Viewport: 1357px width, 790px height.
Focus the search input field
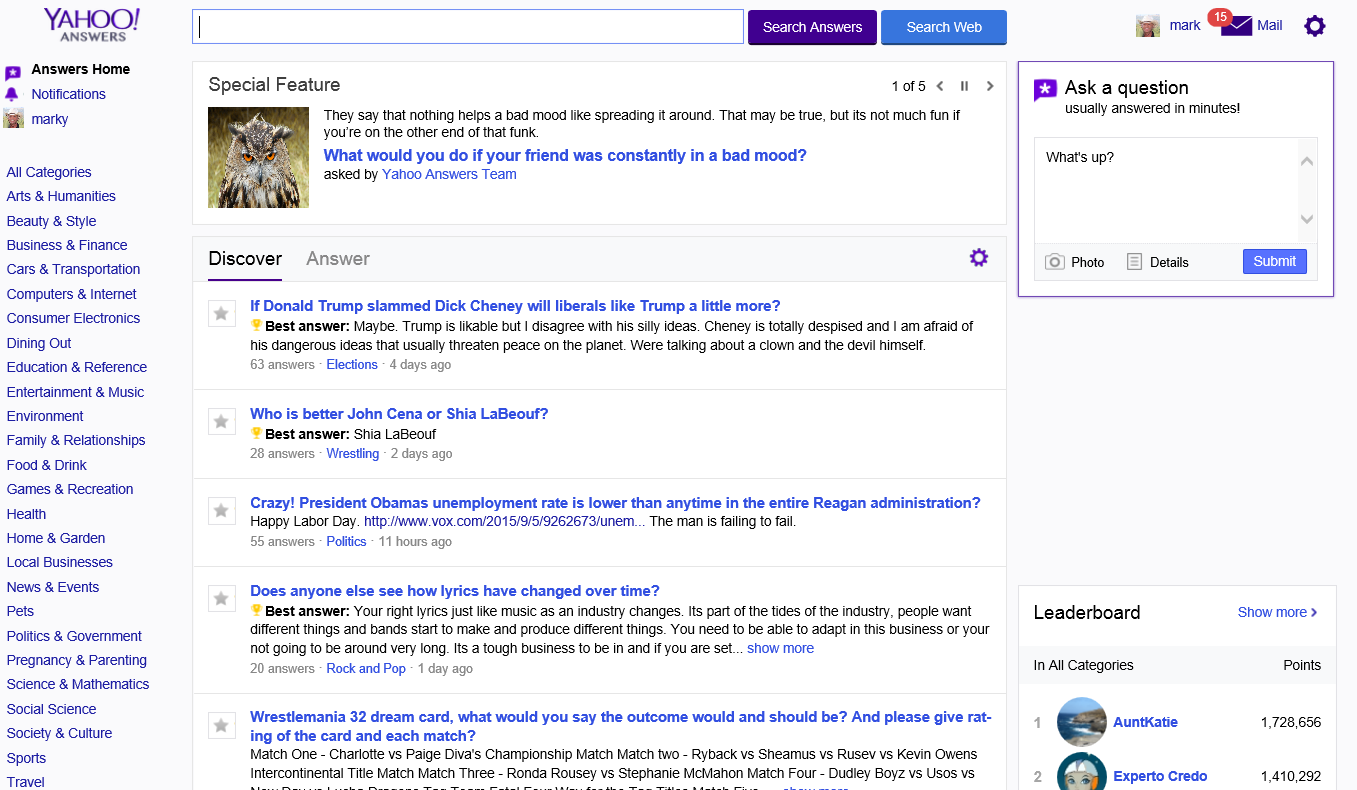[468, 27]
